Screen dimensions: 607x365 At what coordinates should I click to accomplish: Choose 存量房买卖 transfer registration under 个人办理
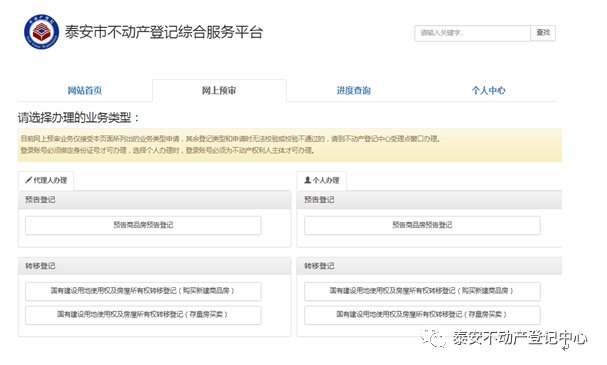[x=422, y=315]
